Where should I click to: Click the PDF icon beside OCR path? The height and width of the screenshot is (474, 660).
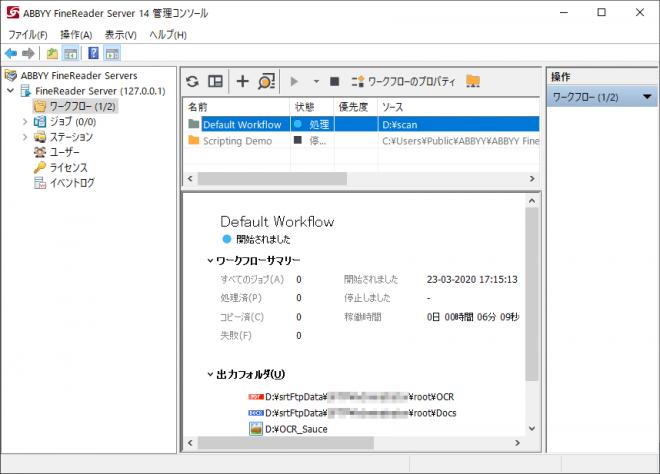tap(255, 397)
